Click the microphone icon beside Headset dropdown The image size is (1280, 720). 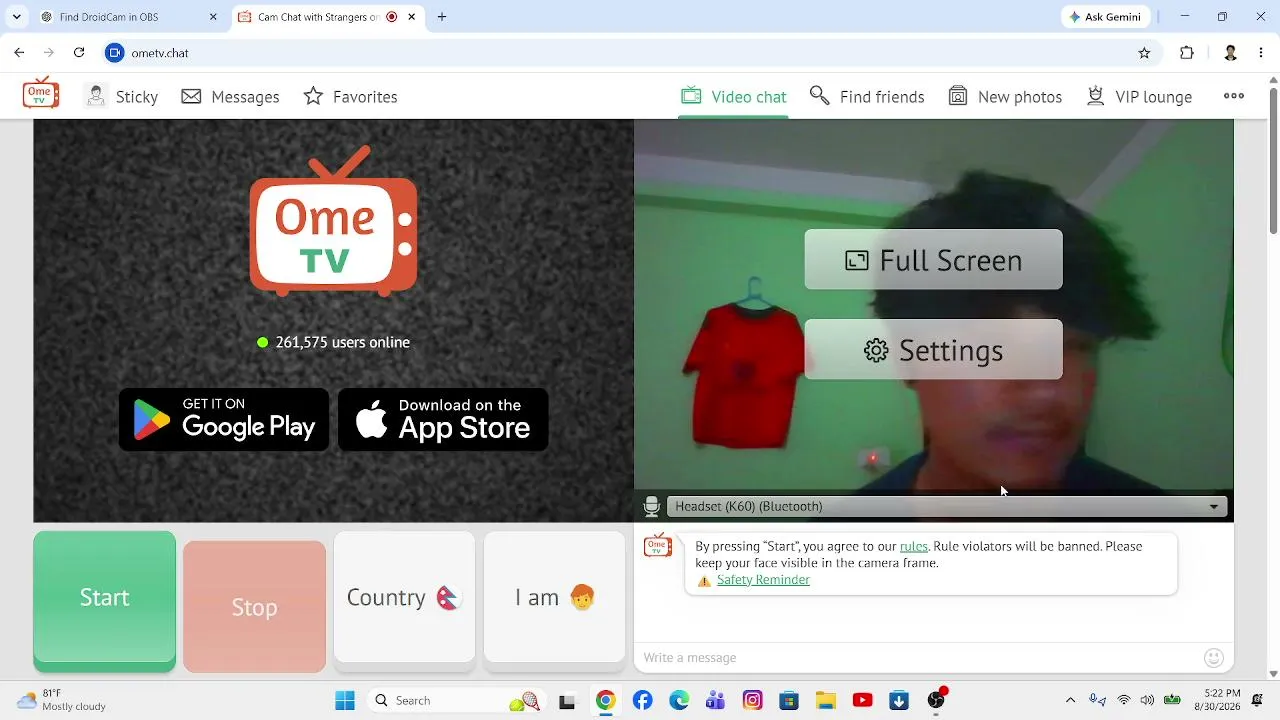(x=652, y=507)
